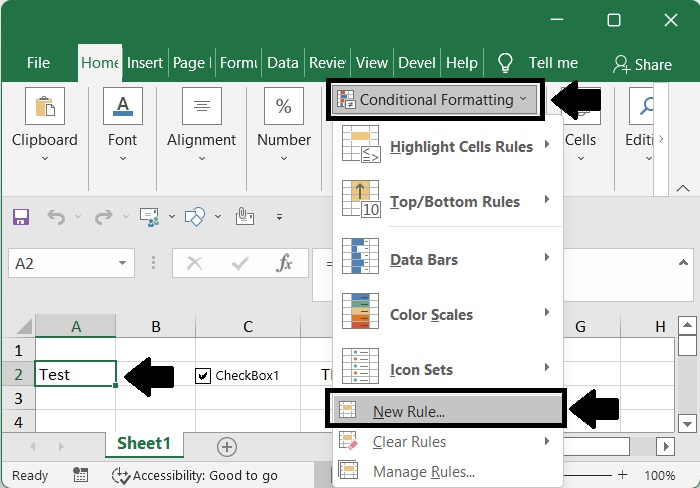700x488 pixels.
Task: Switch to the Insert ribbon tab
Action: 145,63
